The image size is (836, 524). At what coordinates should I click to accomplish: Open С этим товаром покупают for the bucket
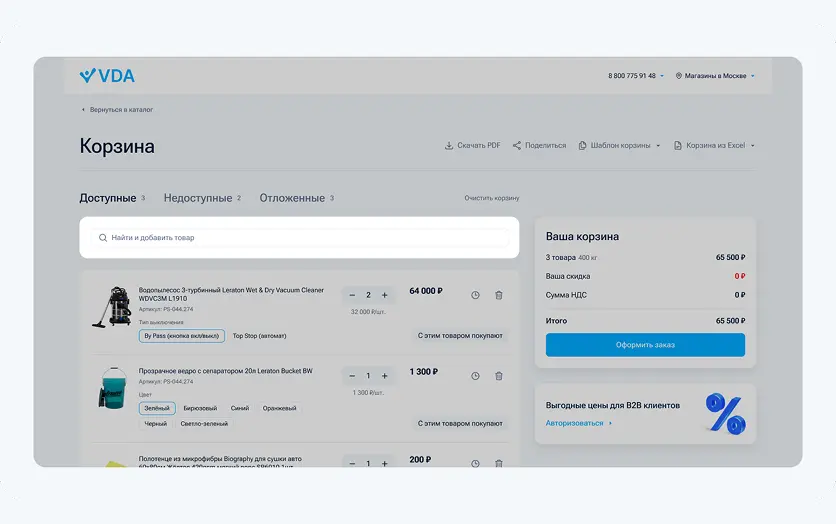coord(460,423)
